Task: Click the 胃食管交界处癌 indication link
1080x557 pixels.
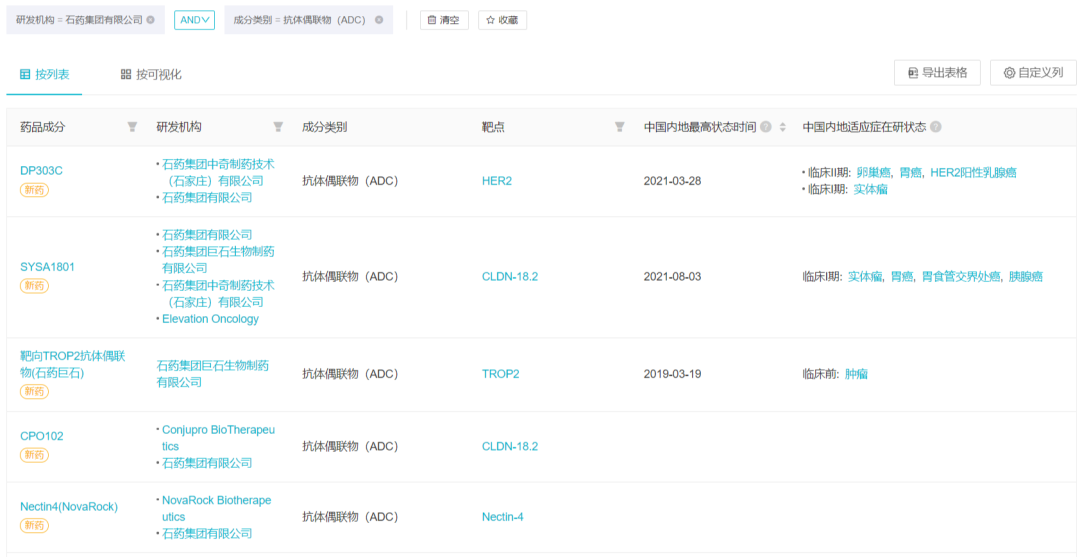Action: click(961, 277)
